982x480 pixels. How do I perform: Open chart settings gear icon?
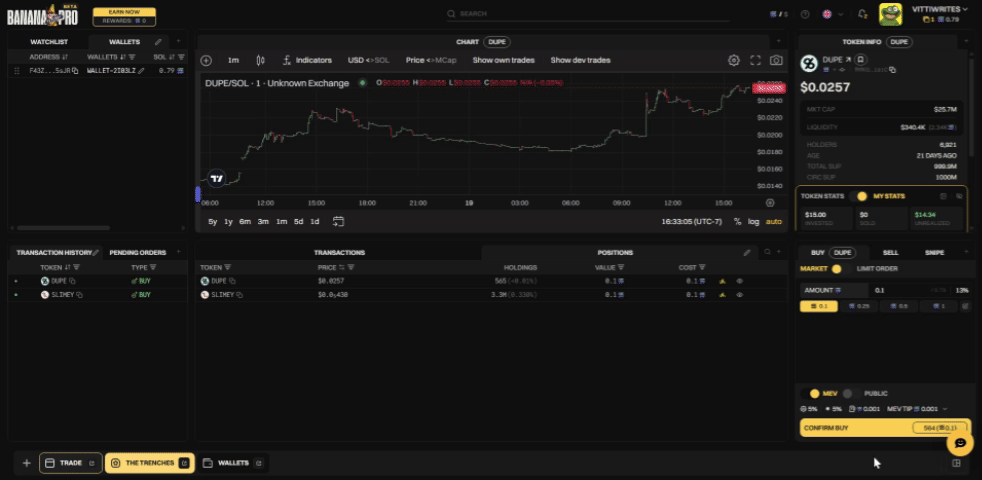734,60
